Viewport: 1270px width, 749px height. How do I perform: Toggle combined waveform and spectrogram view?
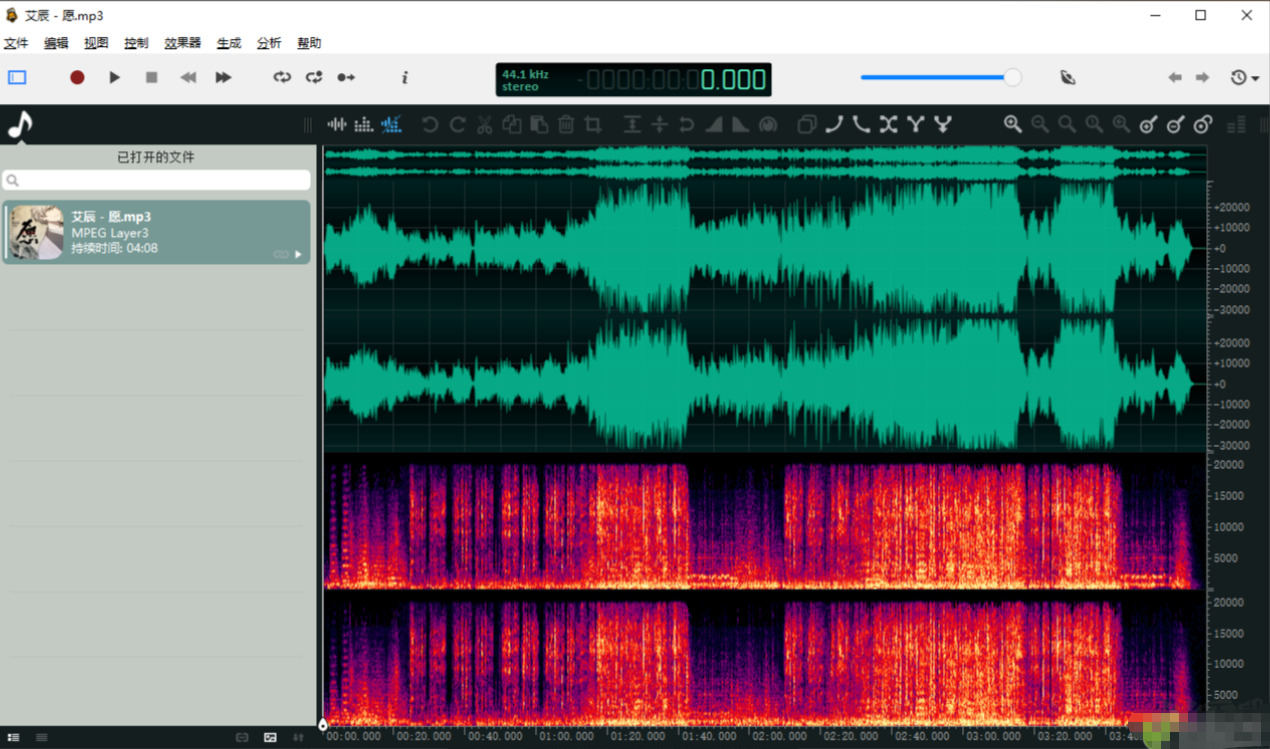[391, 124]
